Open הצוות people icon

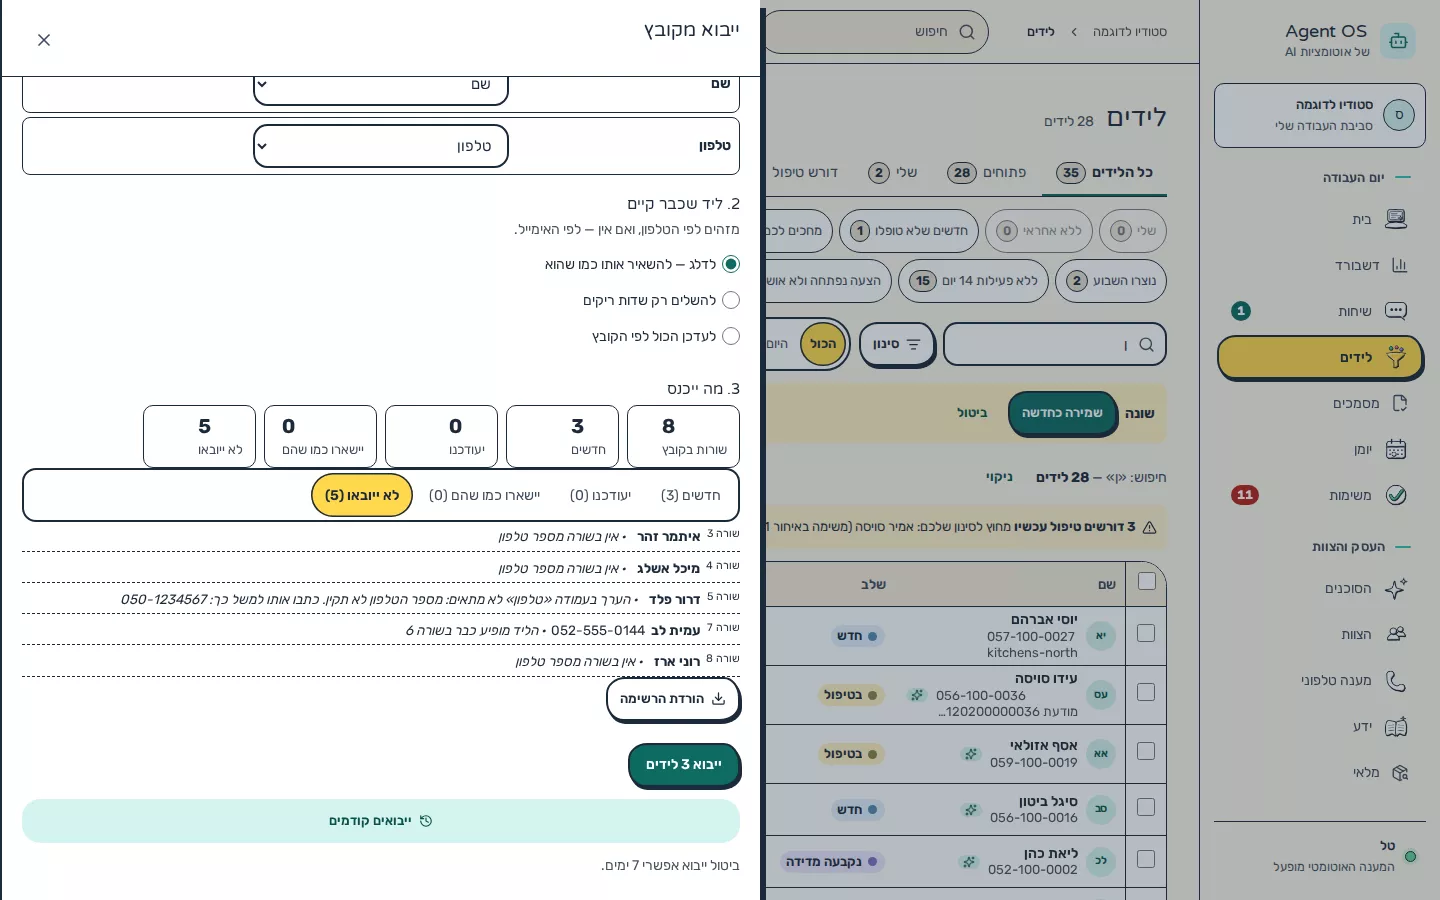pos(1396,634)
